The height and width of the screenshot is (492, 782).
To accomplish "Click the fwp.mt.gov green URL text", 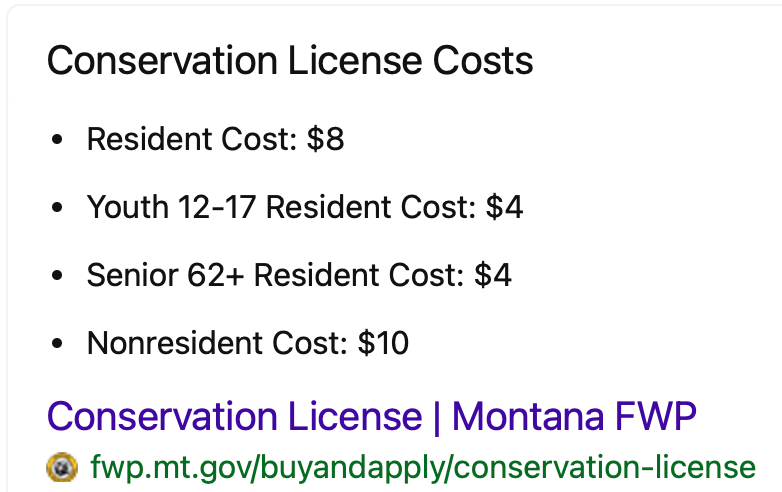I will 422,467.
